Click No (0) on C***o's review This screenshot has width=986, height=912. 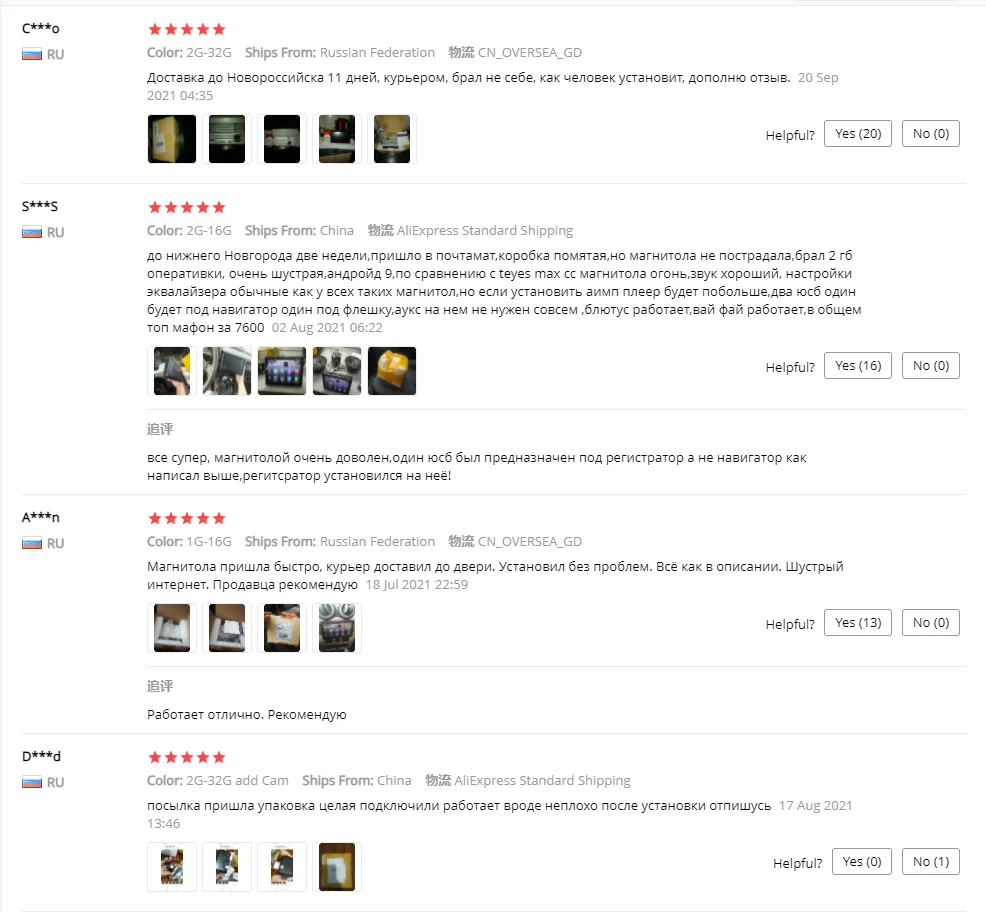(931, 133)
